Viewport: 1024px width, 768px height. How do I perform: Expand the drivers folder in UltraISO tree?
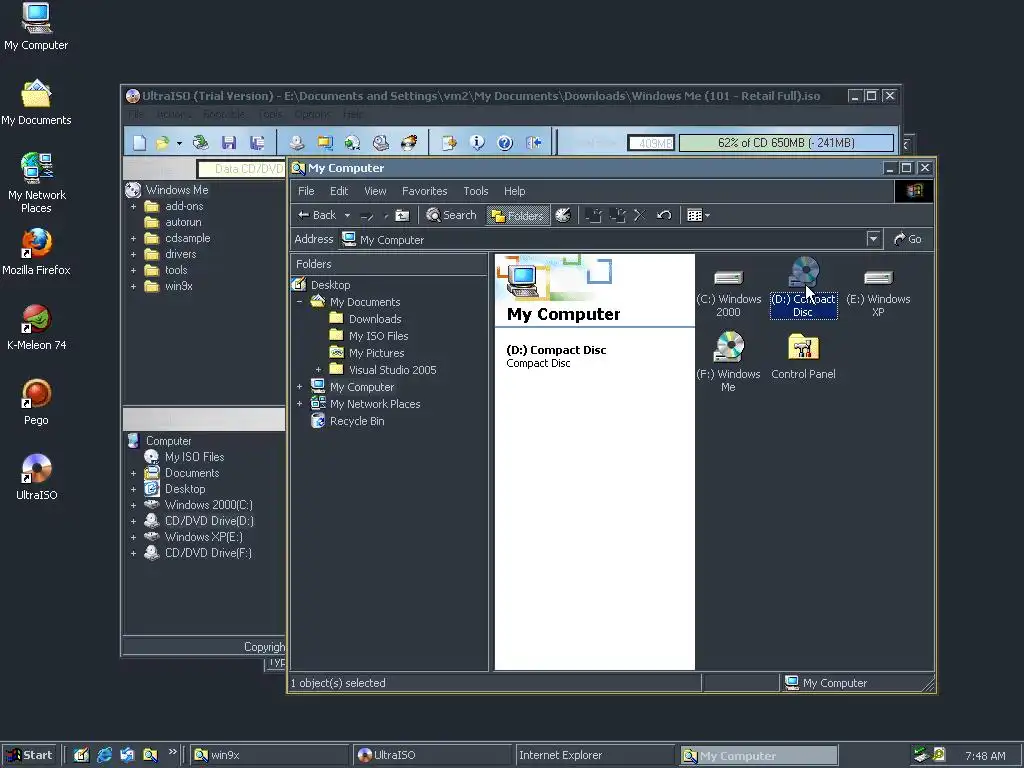[x=133, y=254]
